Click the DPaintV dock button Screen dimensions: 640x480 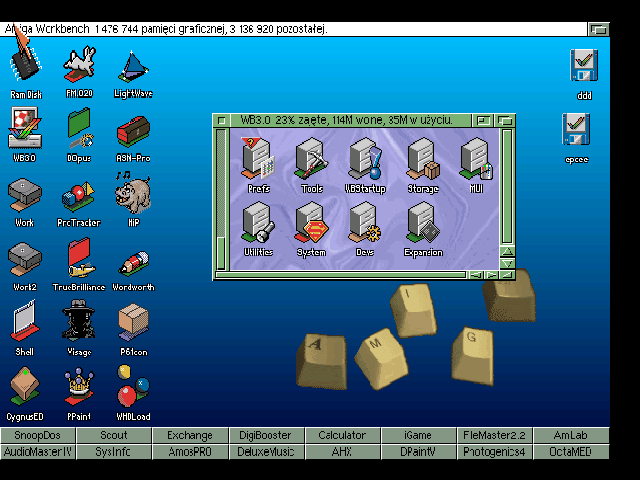pos(418,452)
